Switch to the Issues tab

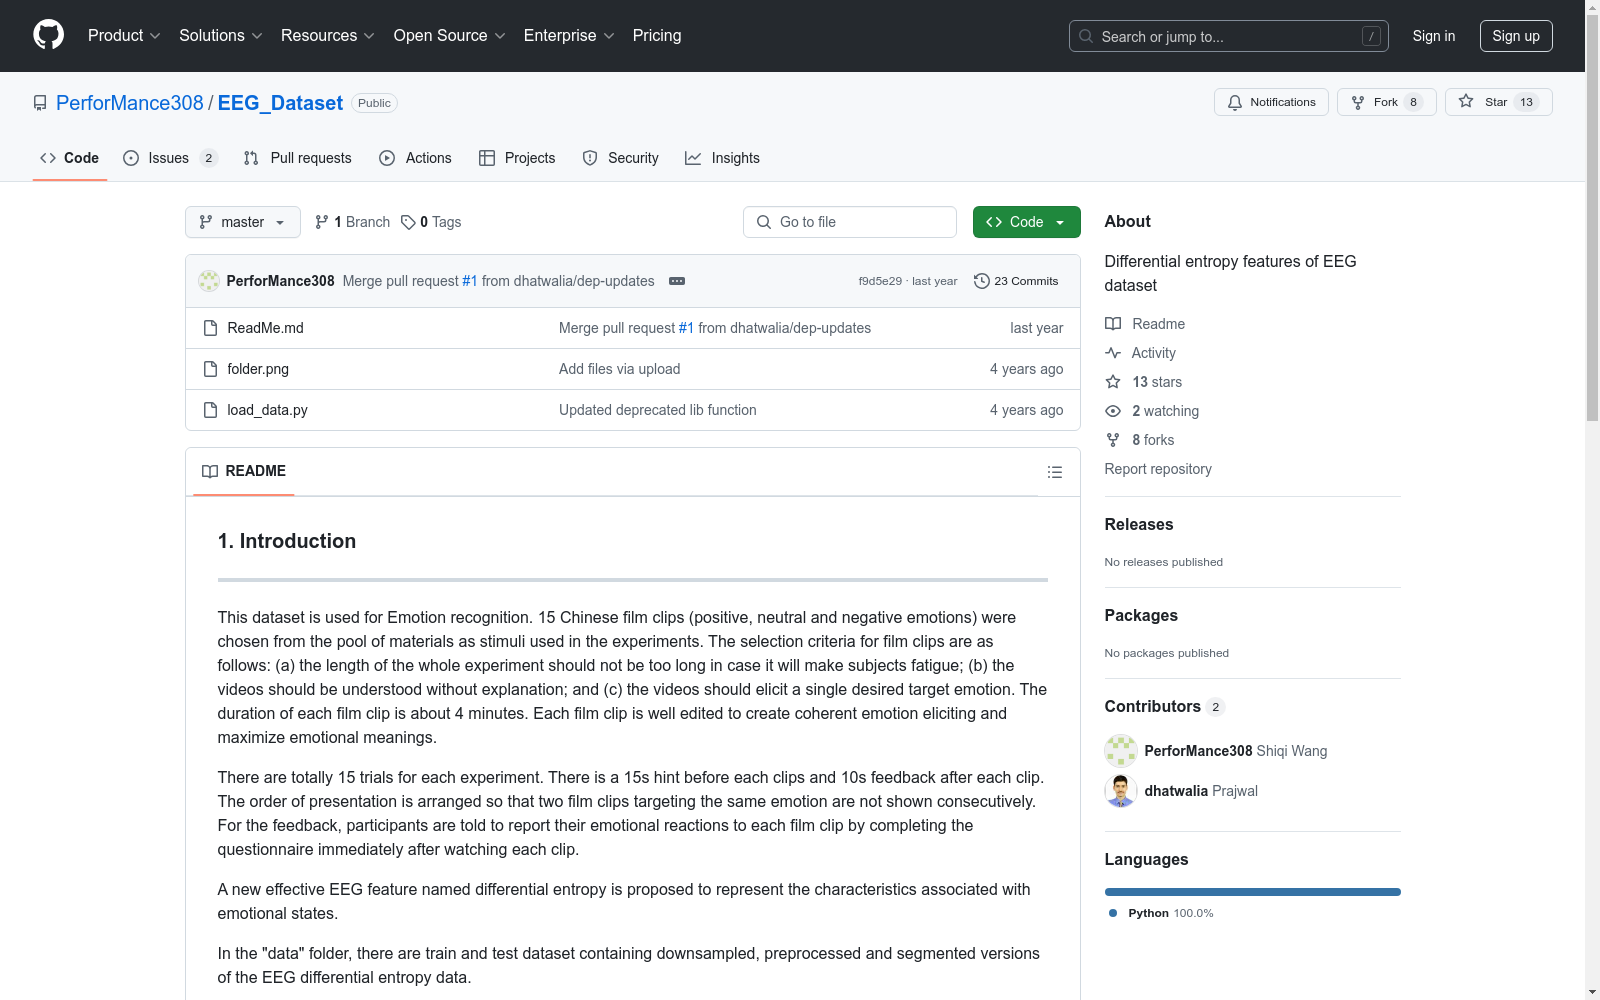pos(170,158)
